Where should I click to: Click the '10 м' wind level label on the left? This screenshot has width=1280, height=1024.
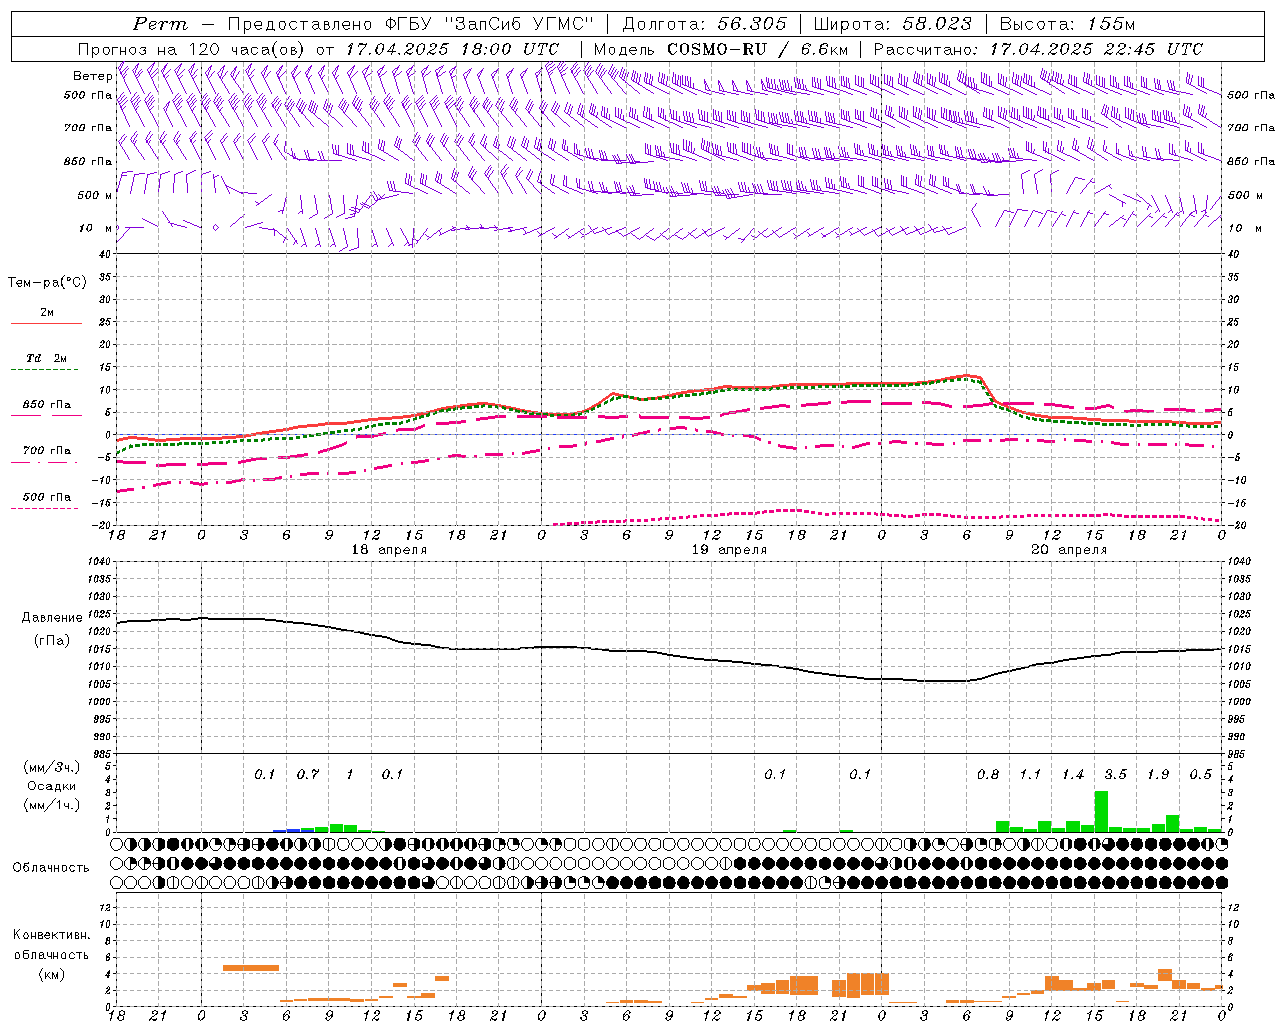point(94,228)
